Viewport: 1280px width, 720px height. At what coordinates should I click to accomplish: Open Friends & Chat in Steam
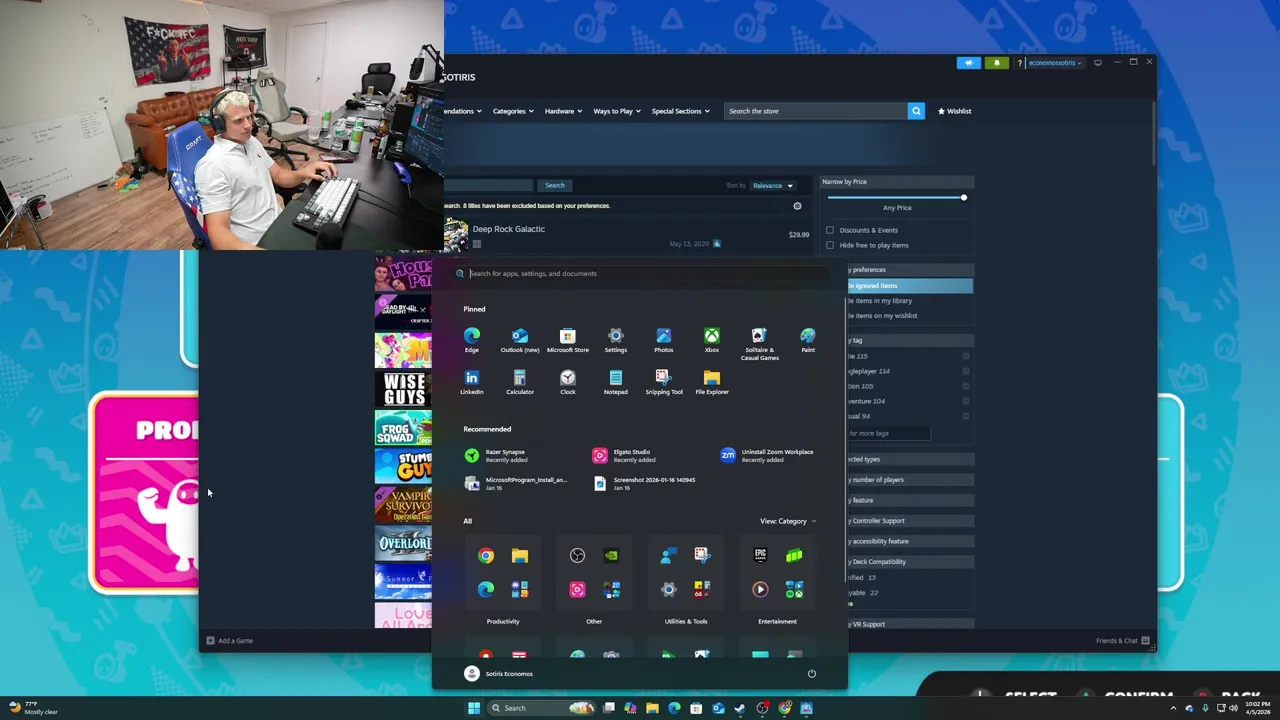click(x=1123, y=641)
